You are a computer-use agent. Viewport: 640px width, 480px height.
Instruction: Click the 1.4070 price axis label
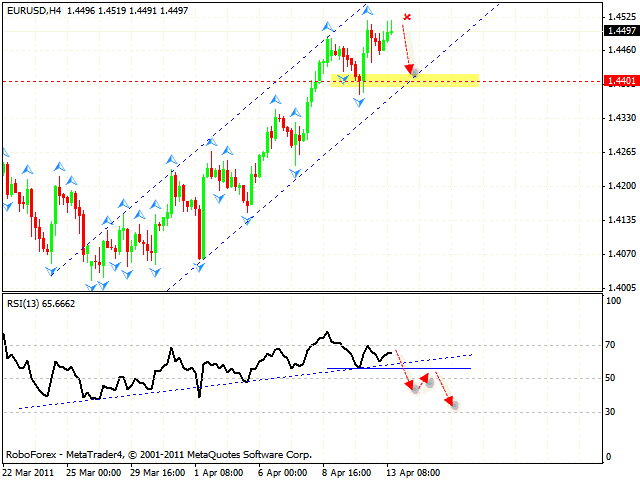(622, 254)
